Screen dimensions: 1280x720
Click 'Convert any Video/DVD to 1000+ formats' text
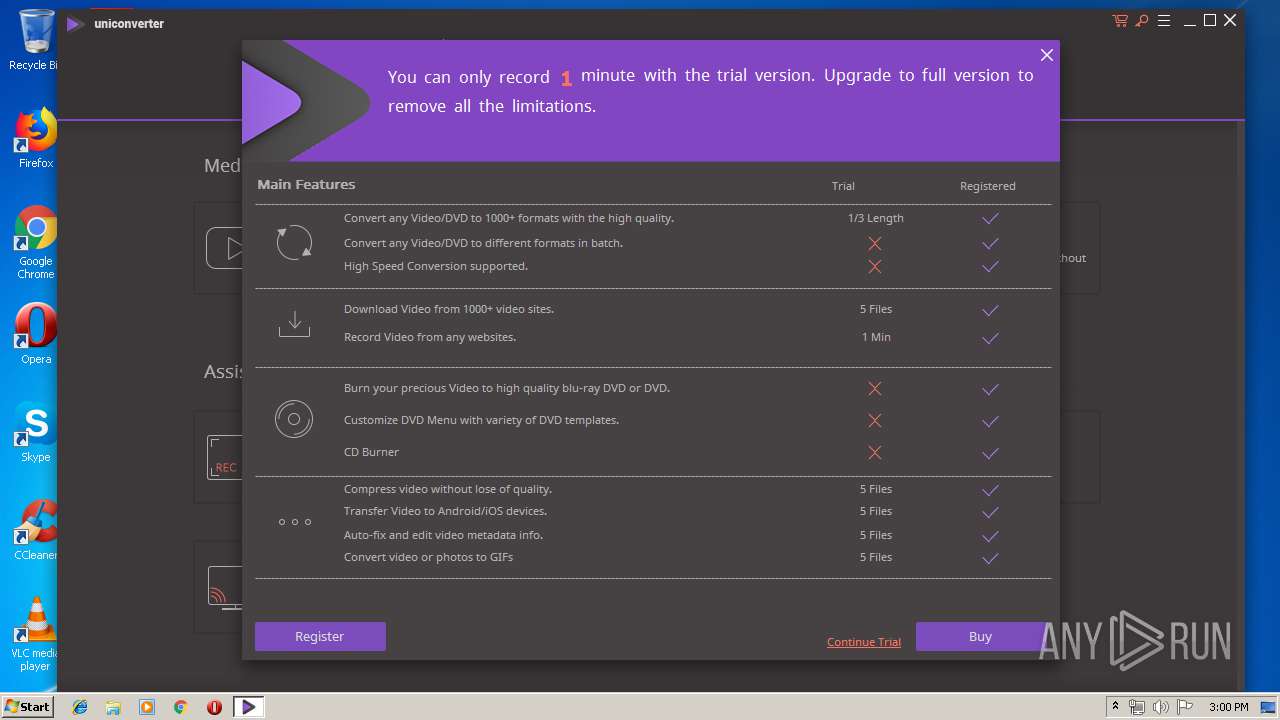point(509,218)
